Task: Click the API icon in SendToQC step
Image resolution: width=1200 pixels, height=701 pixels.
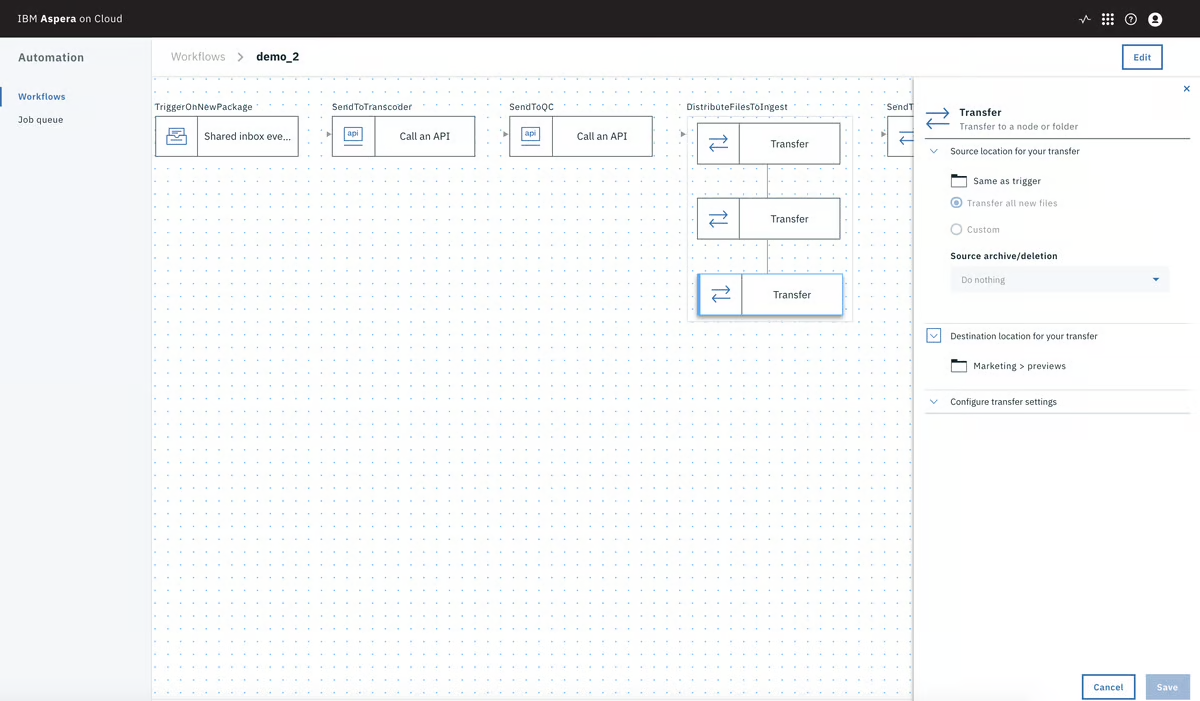Action: [x=530, y=136]
